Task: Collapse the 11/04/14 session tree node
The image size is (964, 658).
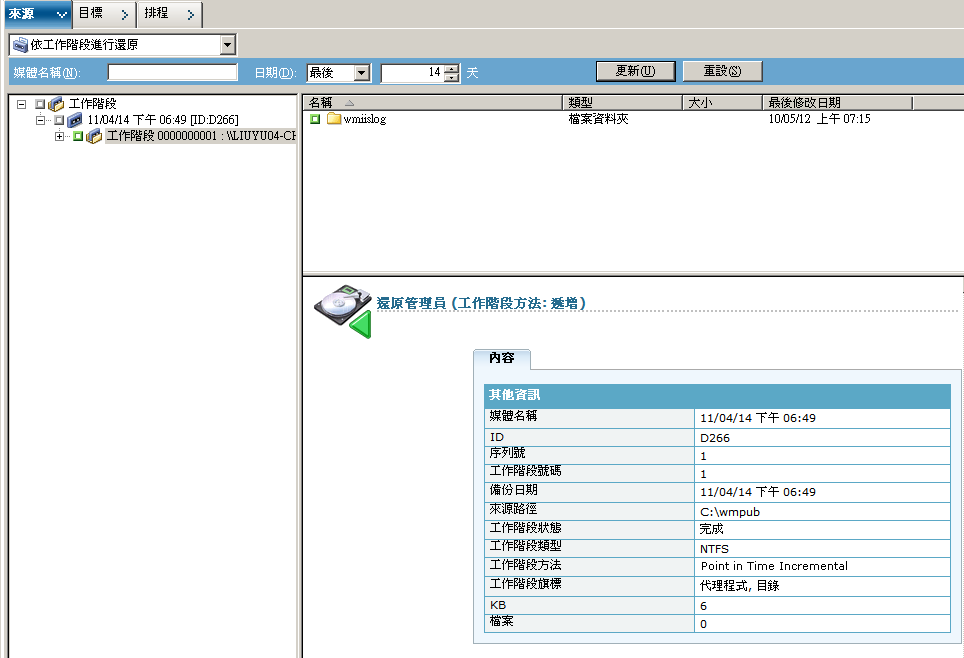Action: coord(40,119)
